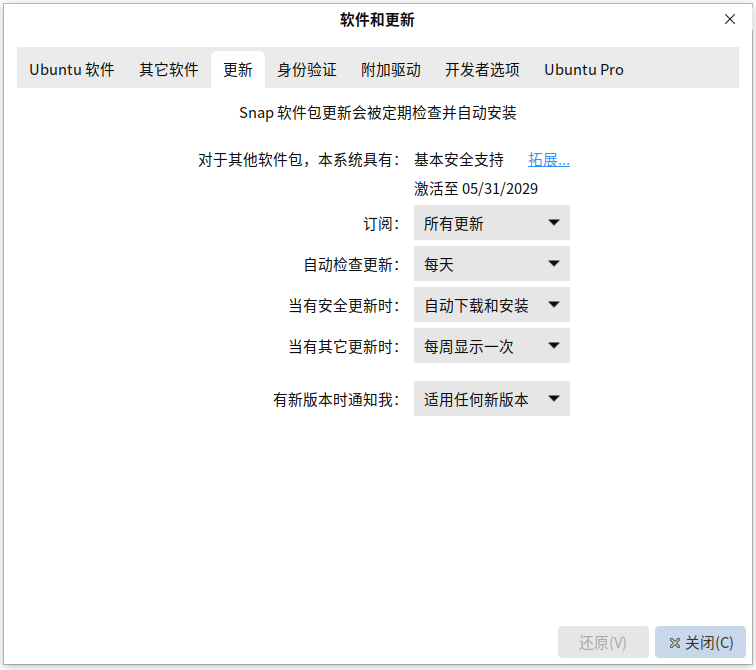Click the arrow icon of 所有更新 combo
The height and width of the screenshot is (670, 756).
[554, 223]
